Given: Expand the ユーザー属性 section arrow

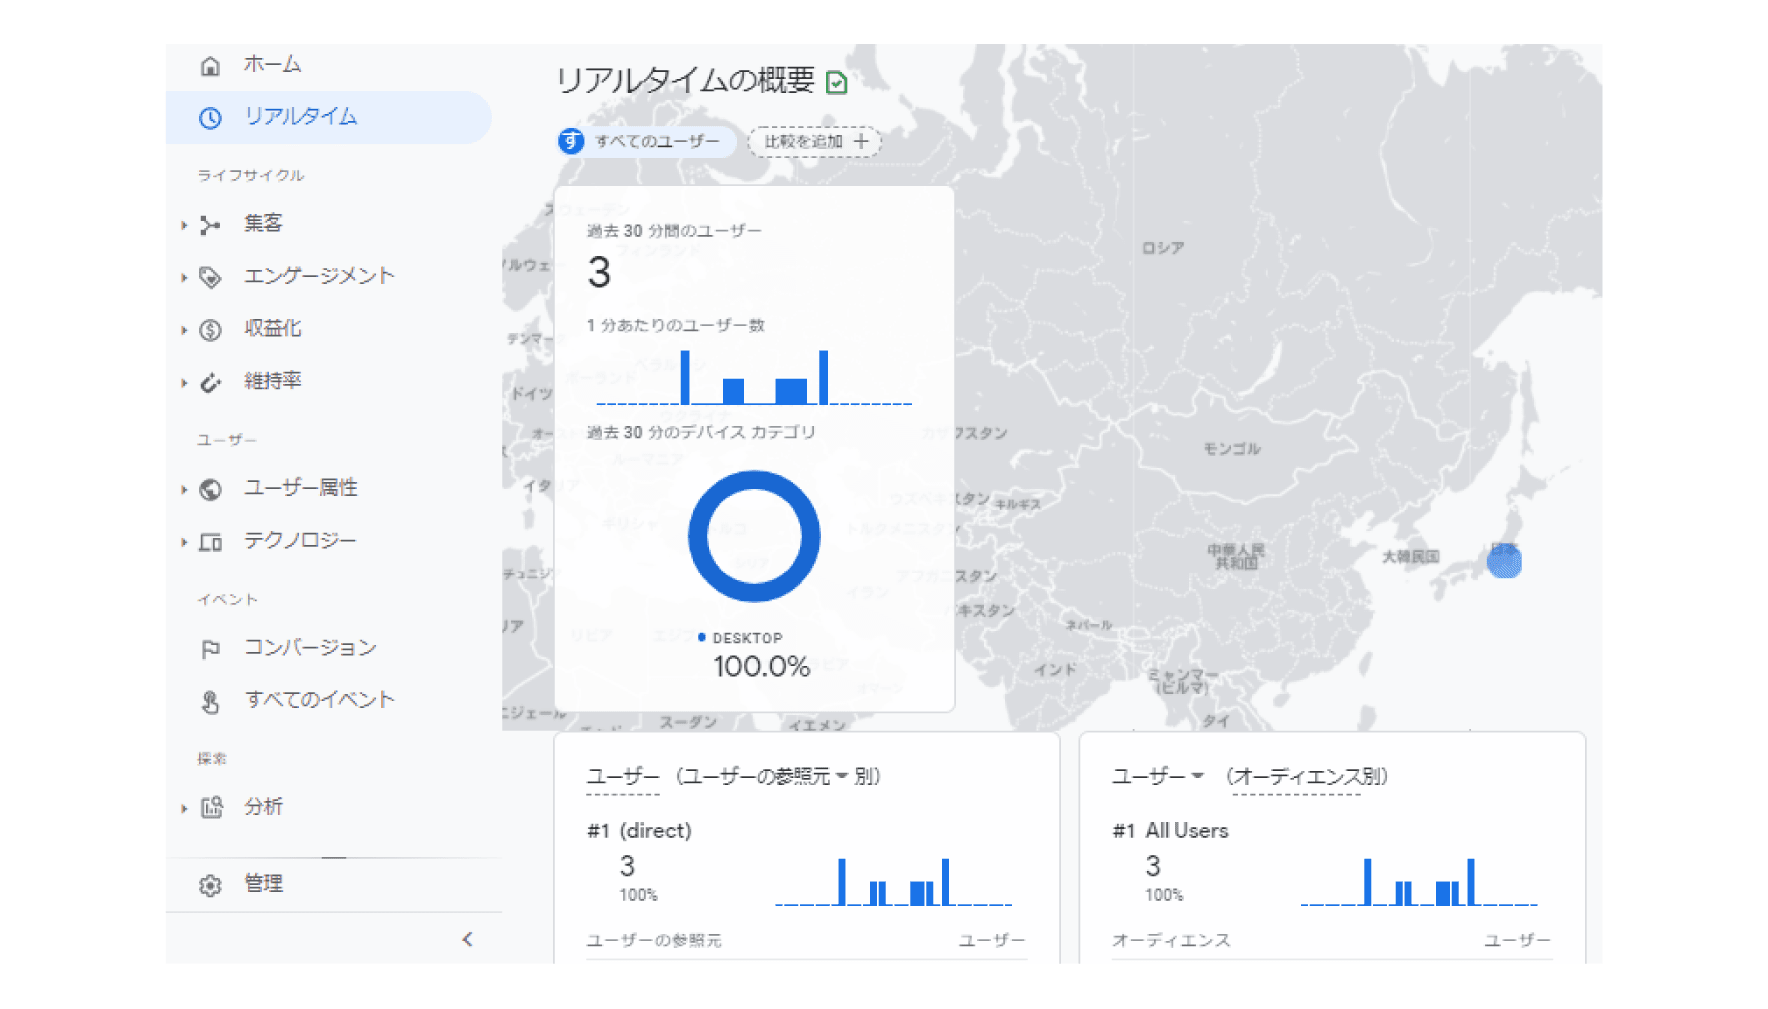Looking at the screenshot, I should 184,489.
